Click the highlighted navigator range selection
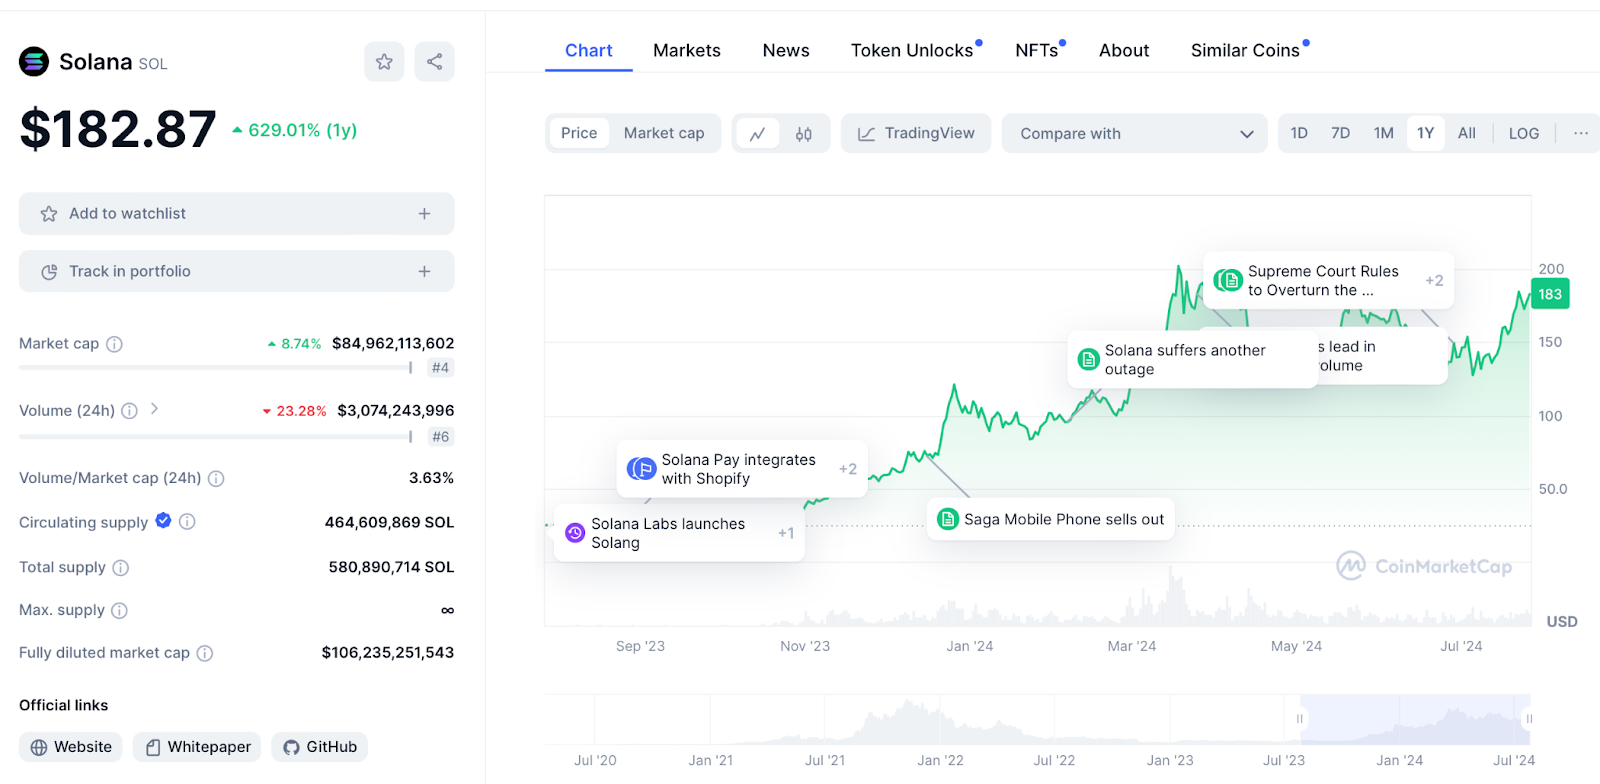Screen dimensions: 1600x784 click(x=1415, y=719)
